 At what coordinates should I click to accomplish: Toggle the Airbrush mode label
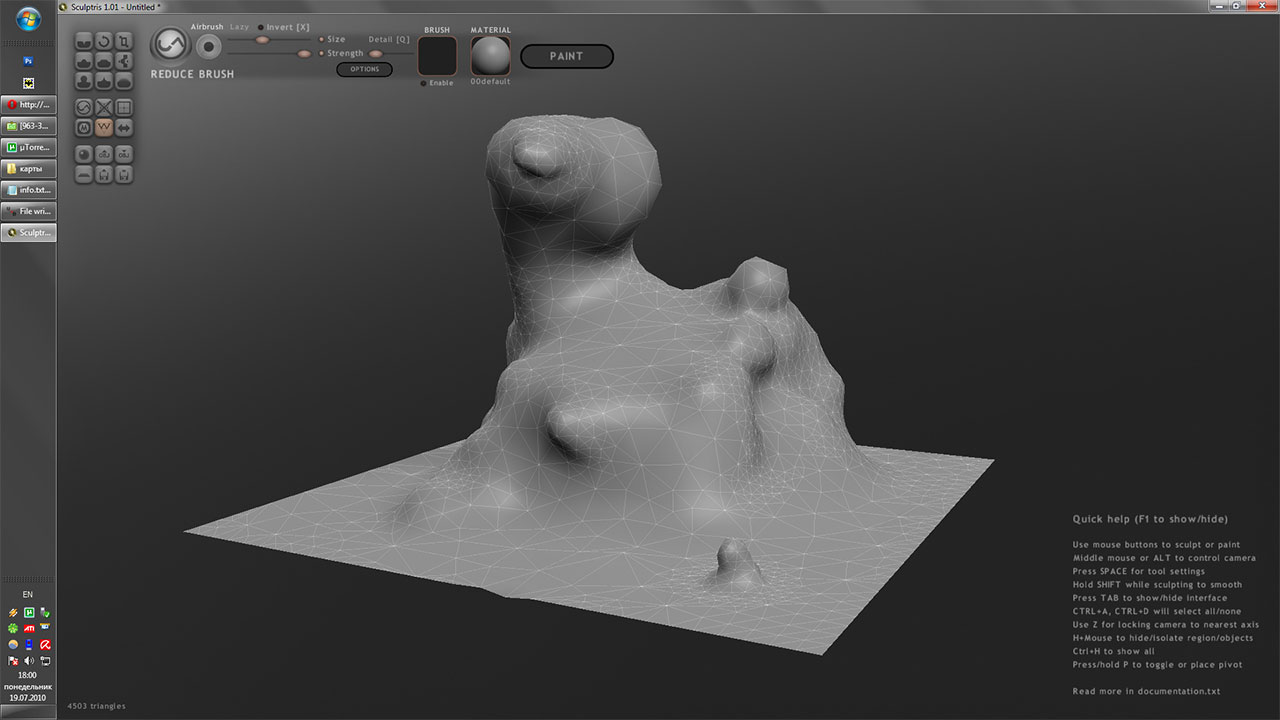(207, 27)
